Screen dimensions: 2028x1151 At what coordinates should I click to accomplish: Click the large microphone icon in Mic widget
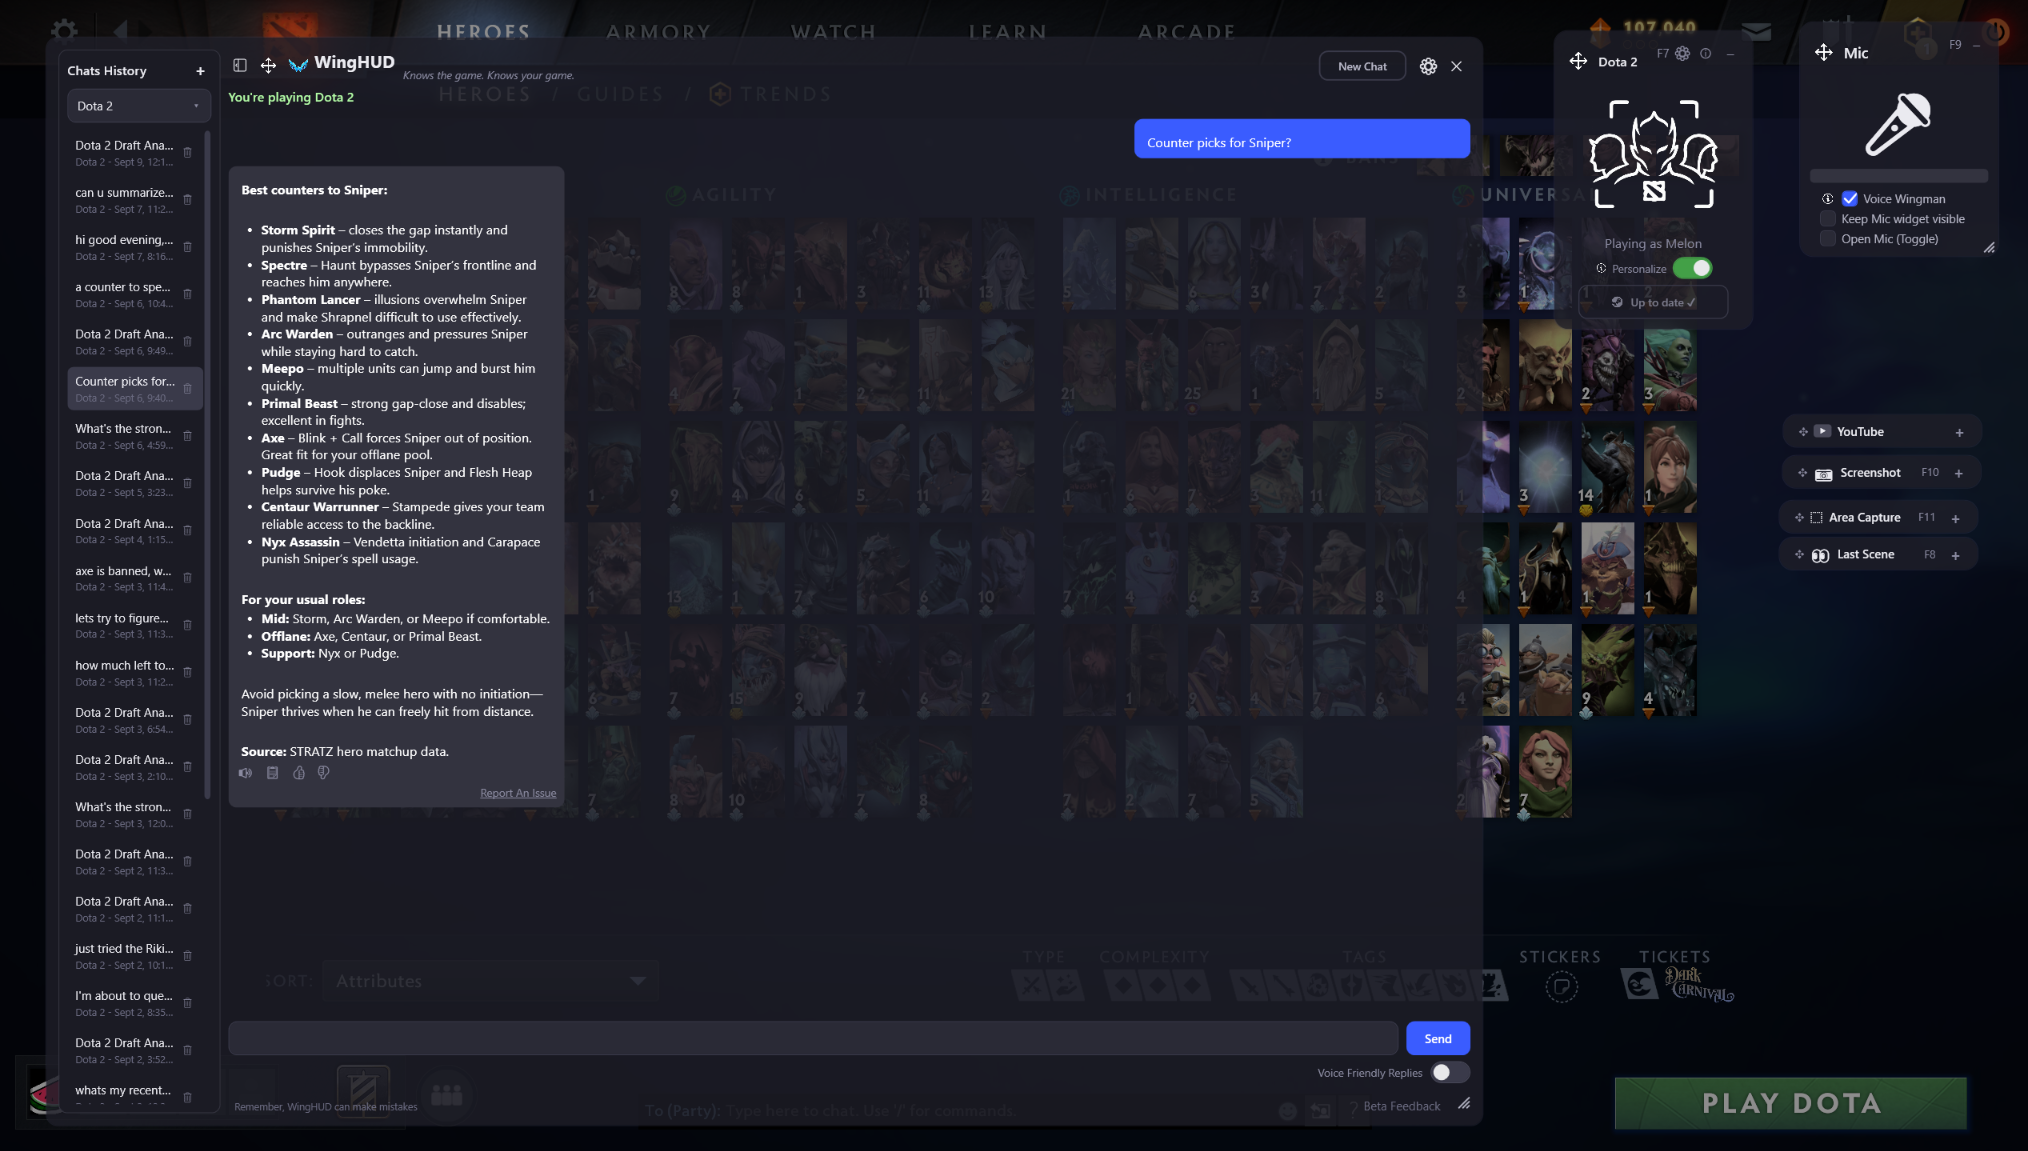(x=1898, y=124)
